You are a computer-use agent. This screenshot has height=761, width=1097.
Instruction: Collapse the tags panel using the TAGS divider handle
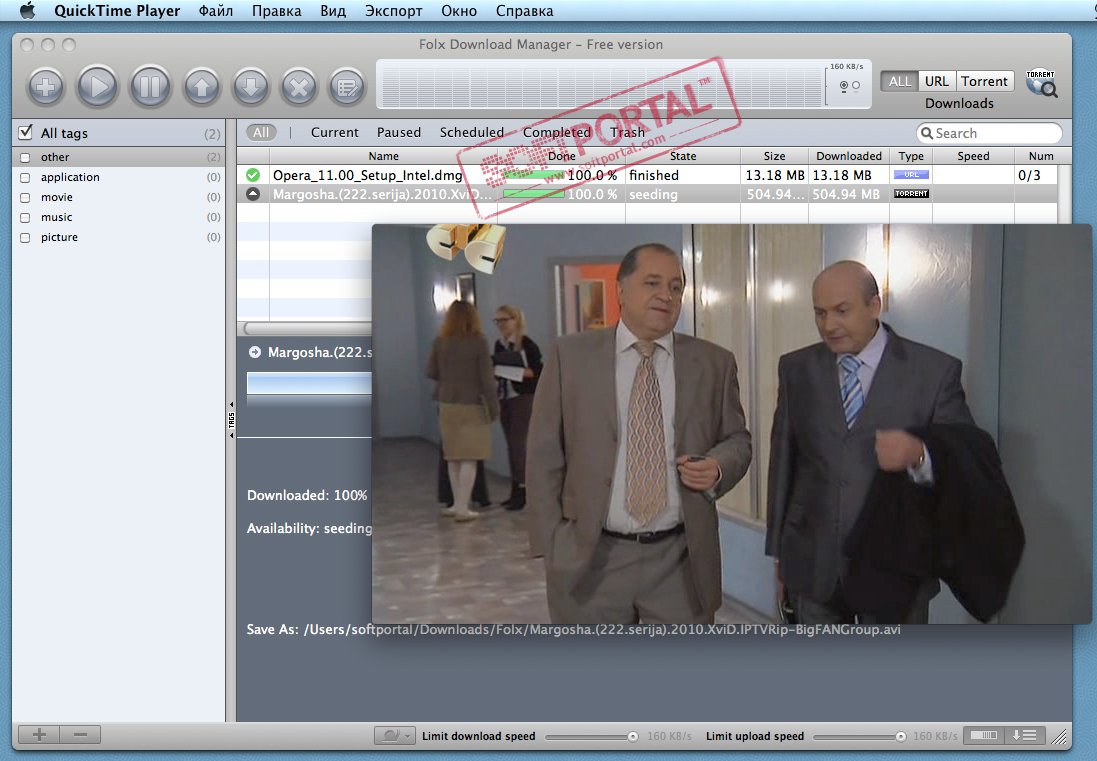232,420
